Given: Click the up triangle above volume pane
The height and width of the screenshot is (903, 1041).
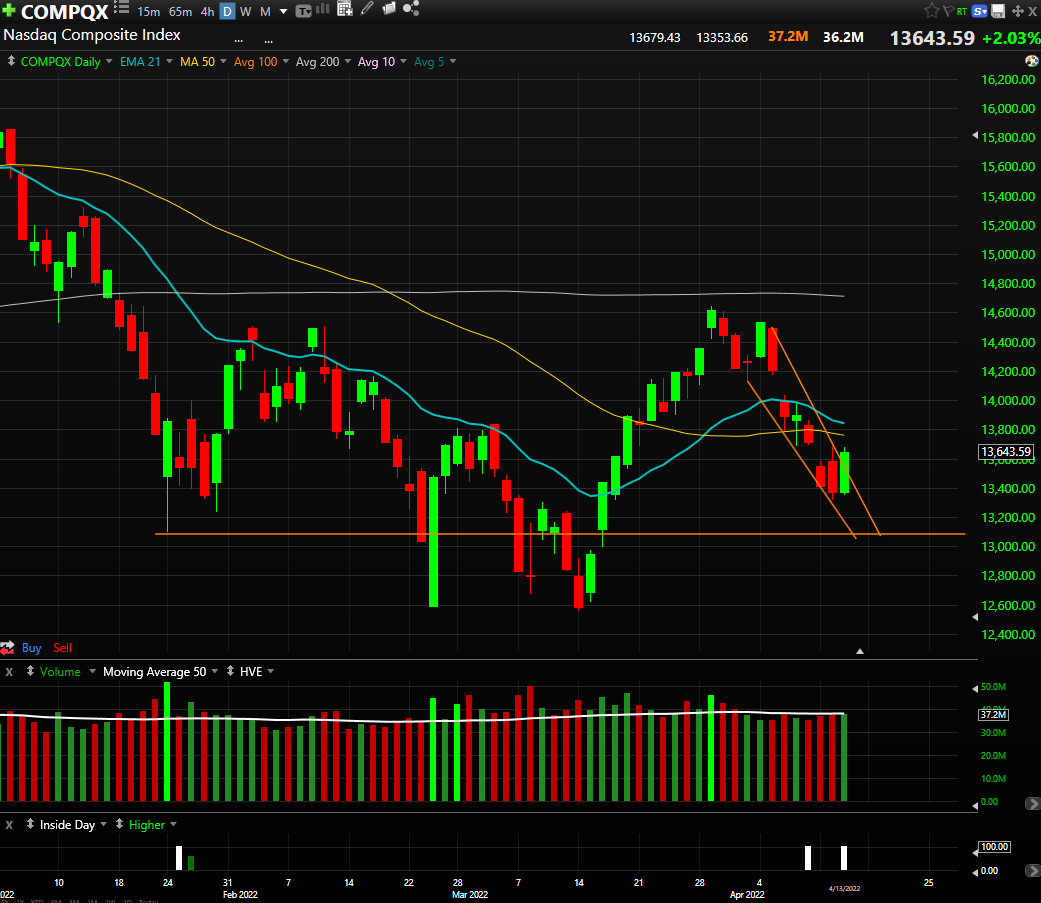Looking at the screenshot, I should click(x=860, y=651).
